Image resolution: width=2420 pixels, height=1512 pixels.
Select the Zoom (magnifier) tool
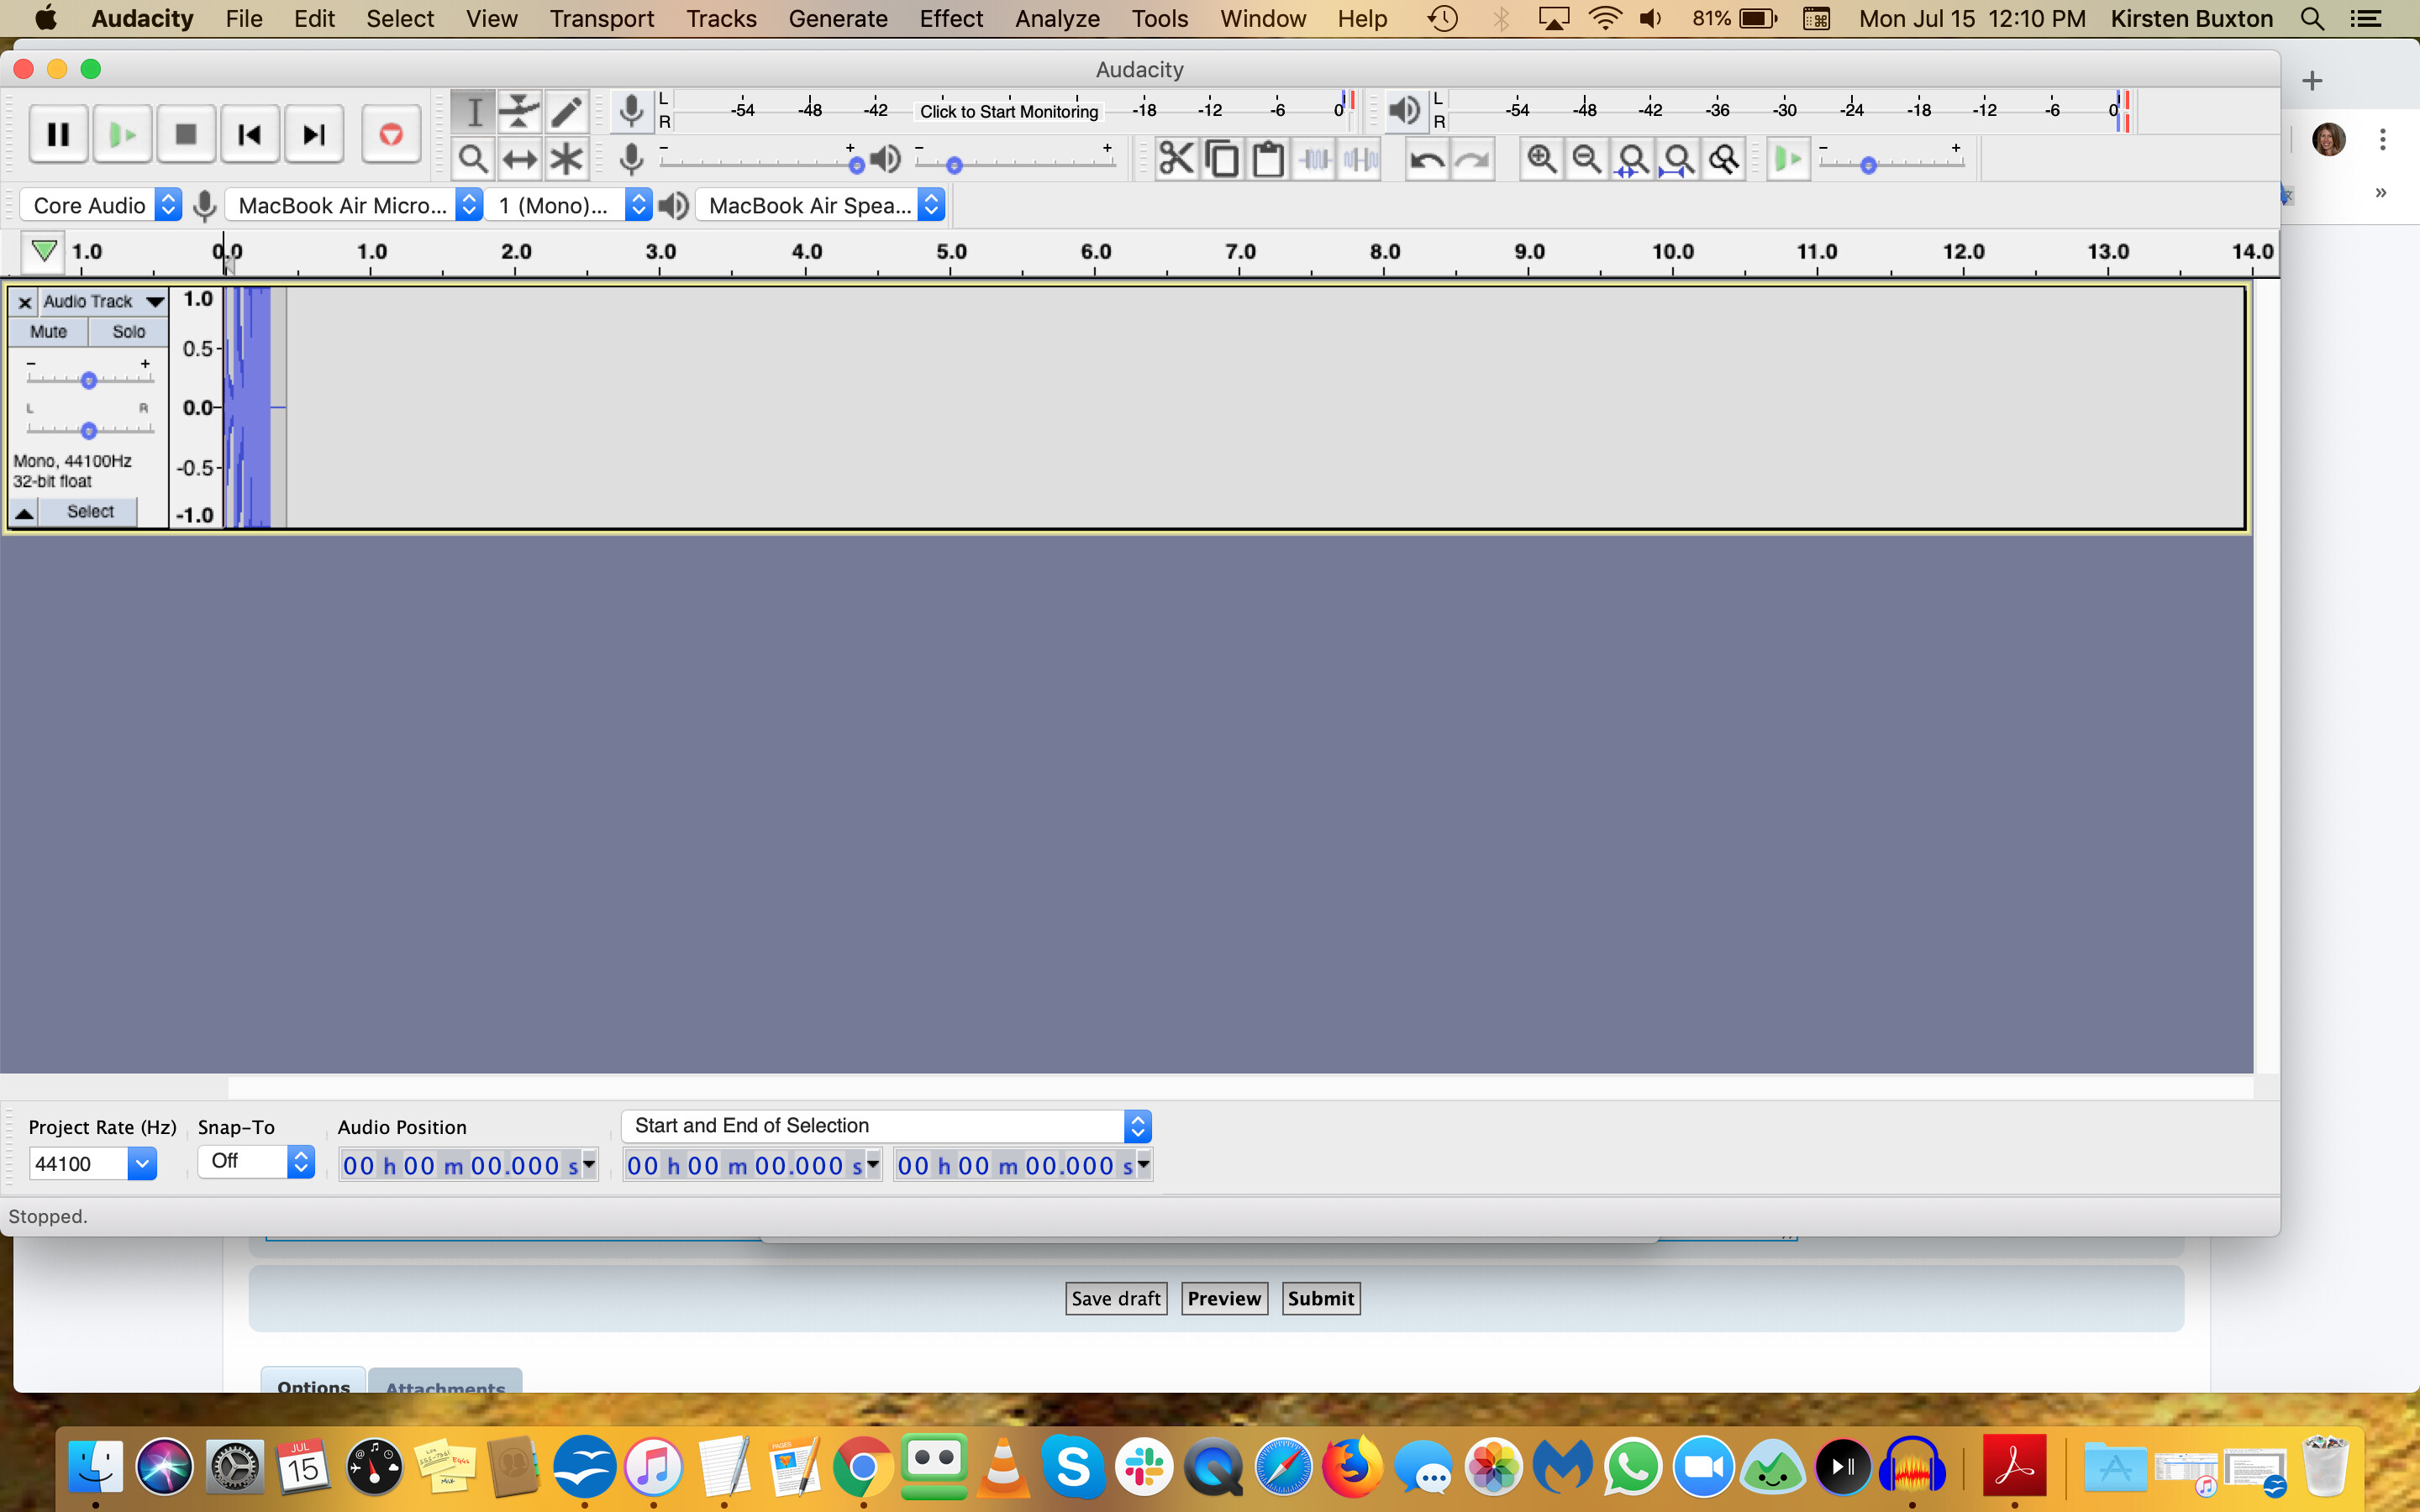pos(473,159)
